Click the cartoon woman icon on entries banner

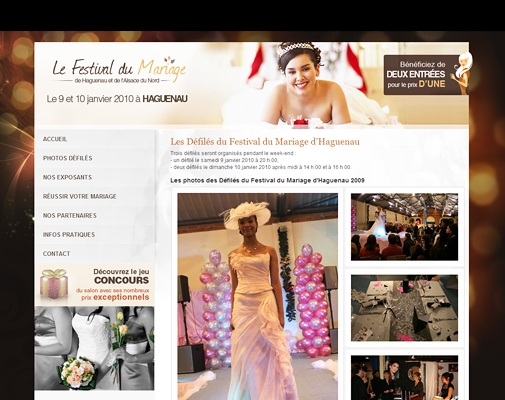click(462, 73)
